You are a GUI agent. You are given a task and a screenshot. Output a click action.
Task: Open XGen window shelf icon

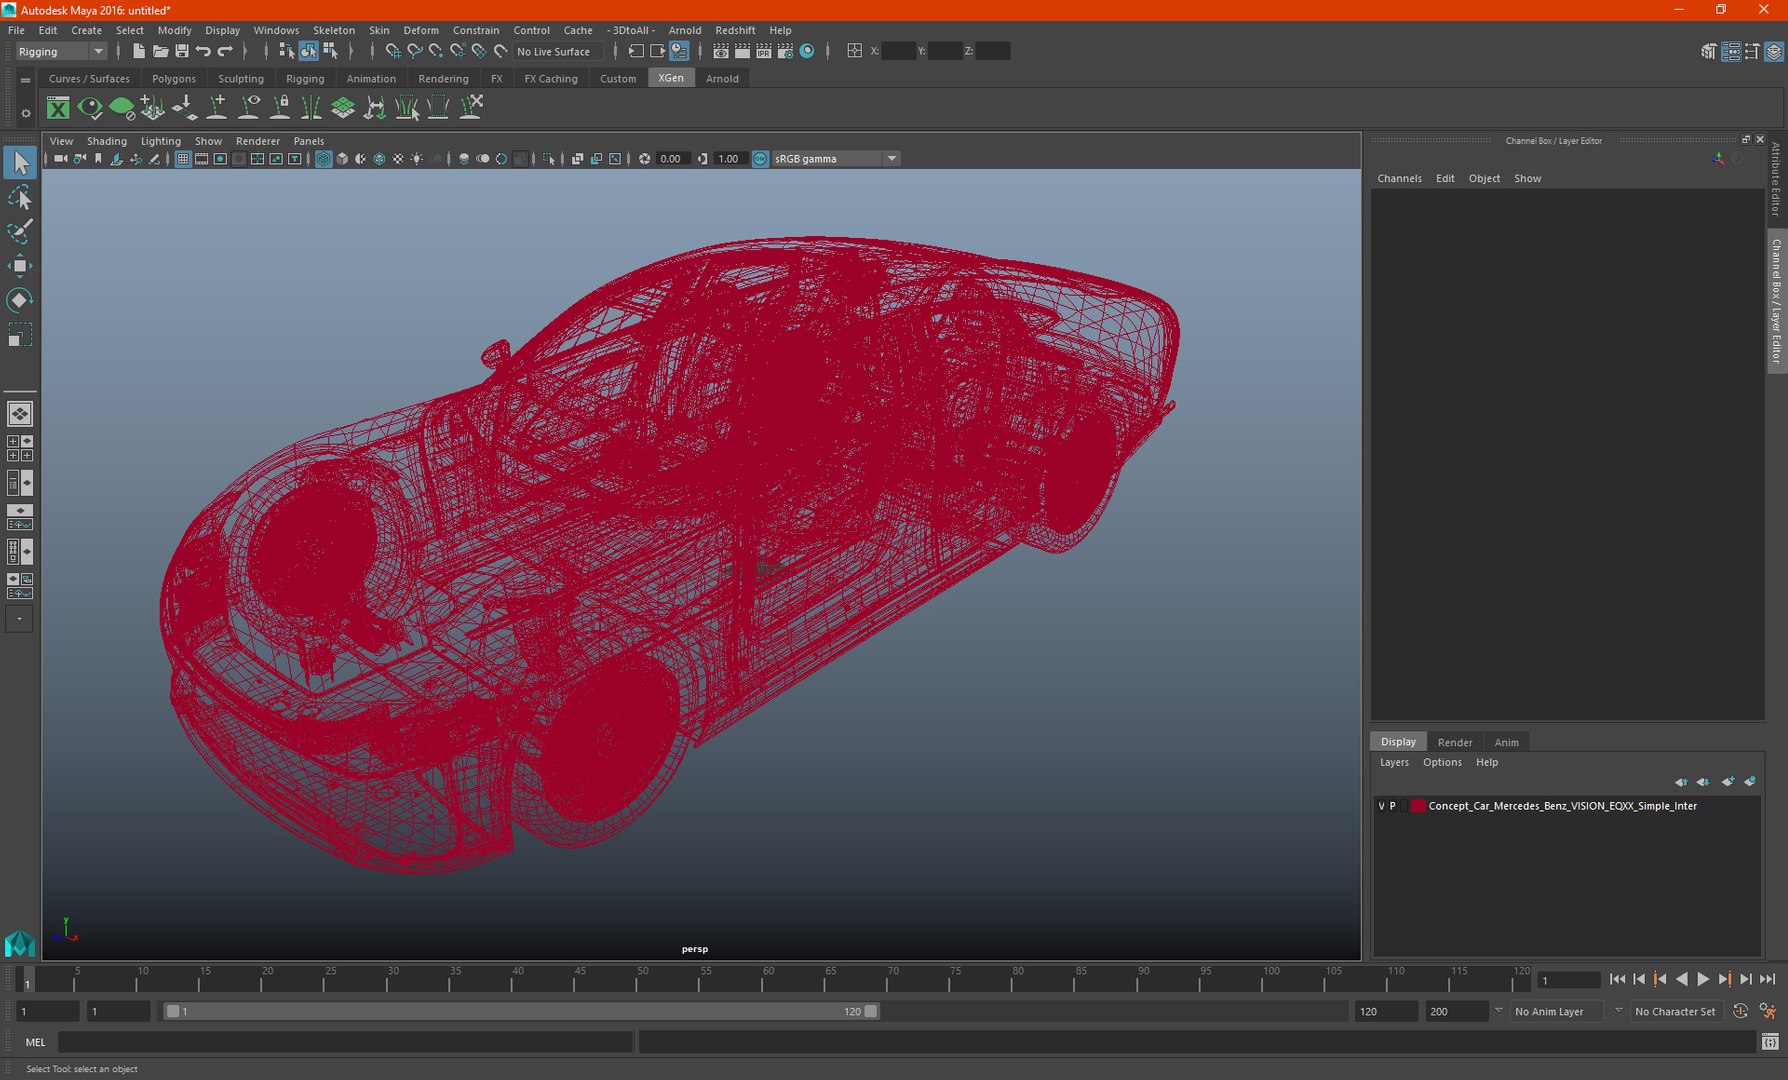58,107
